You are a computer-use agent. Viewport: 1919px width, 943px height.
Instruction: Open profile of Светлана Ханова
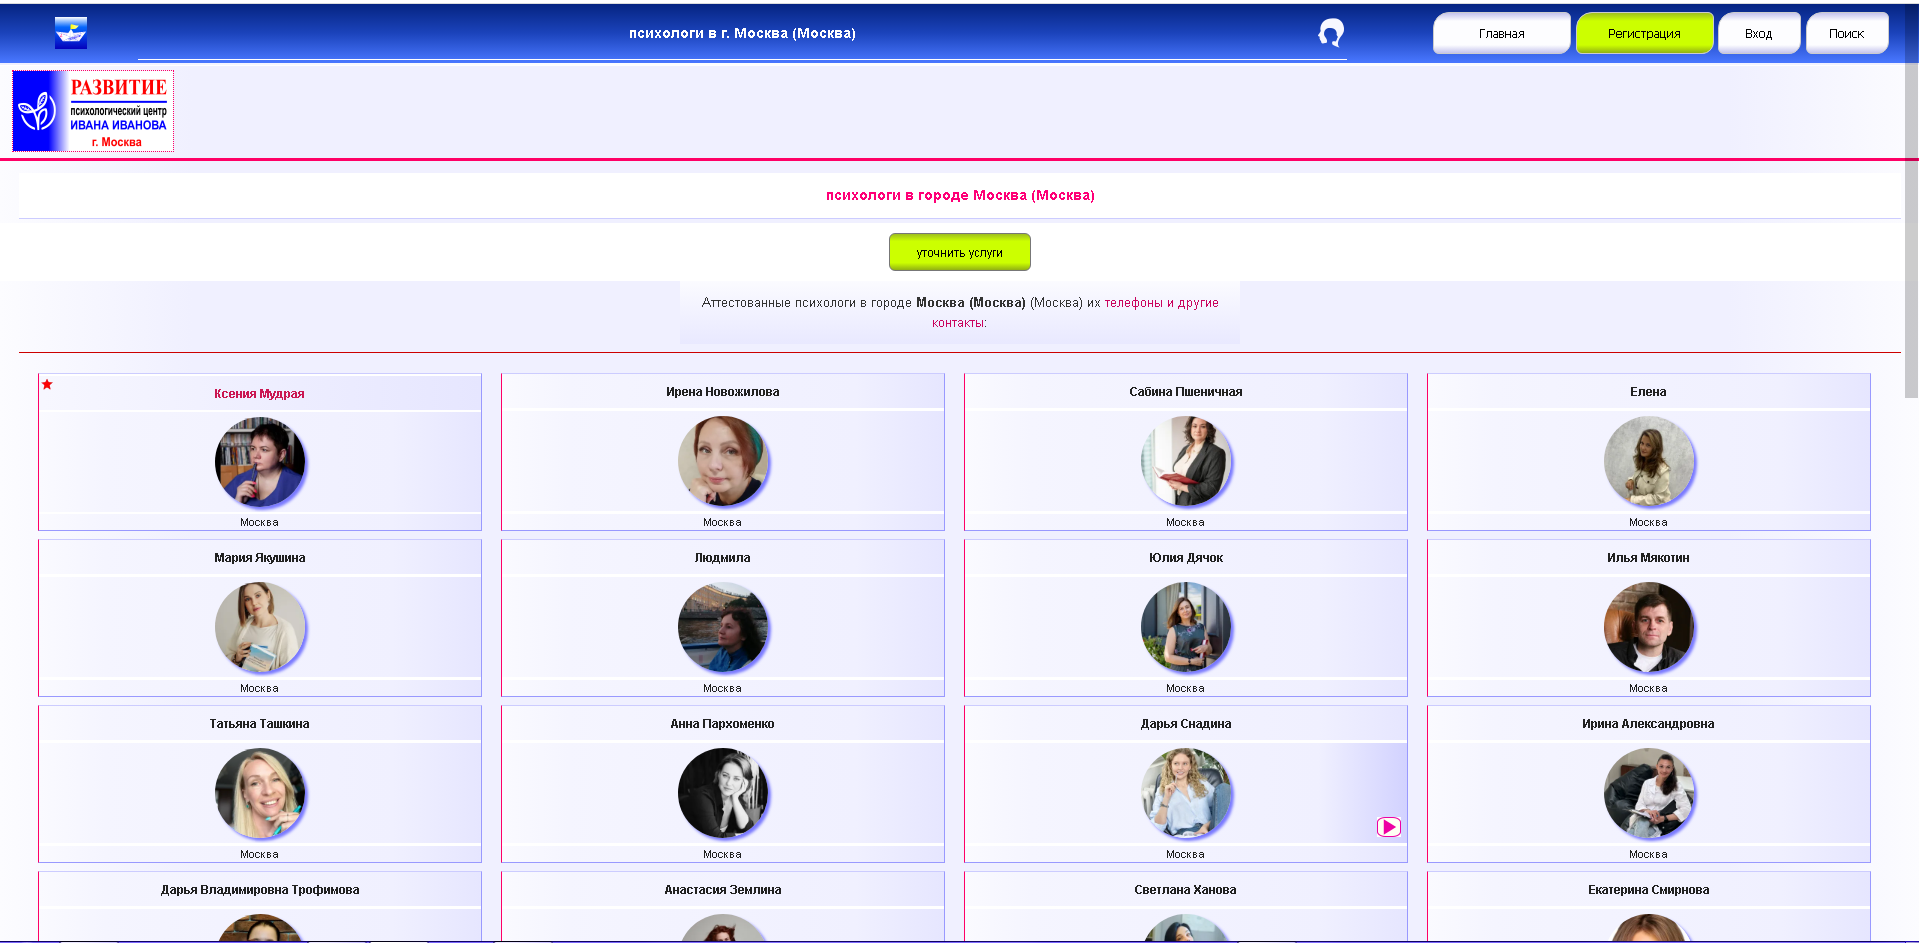click(1185, 890)
